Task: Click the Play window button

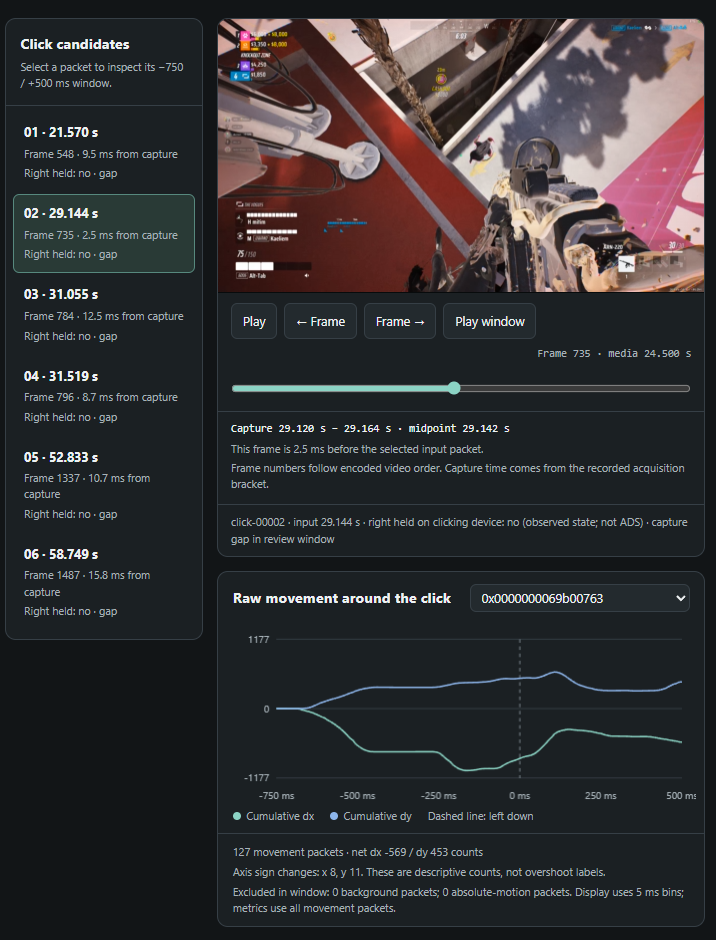Action: [489, 321]
